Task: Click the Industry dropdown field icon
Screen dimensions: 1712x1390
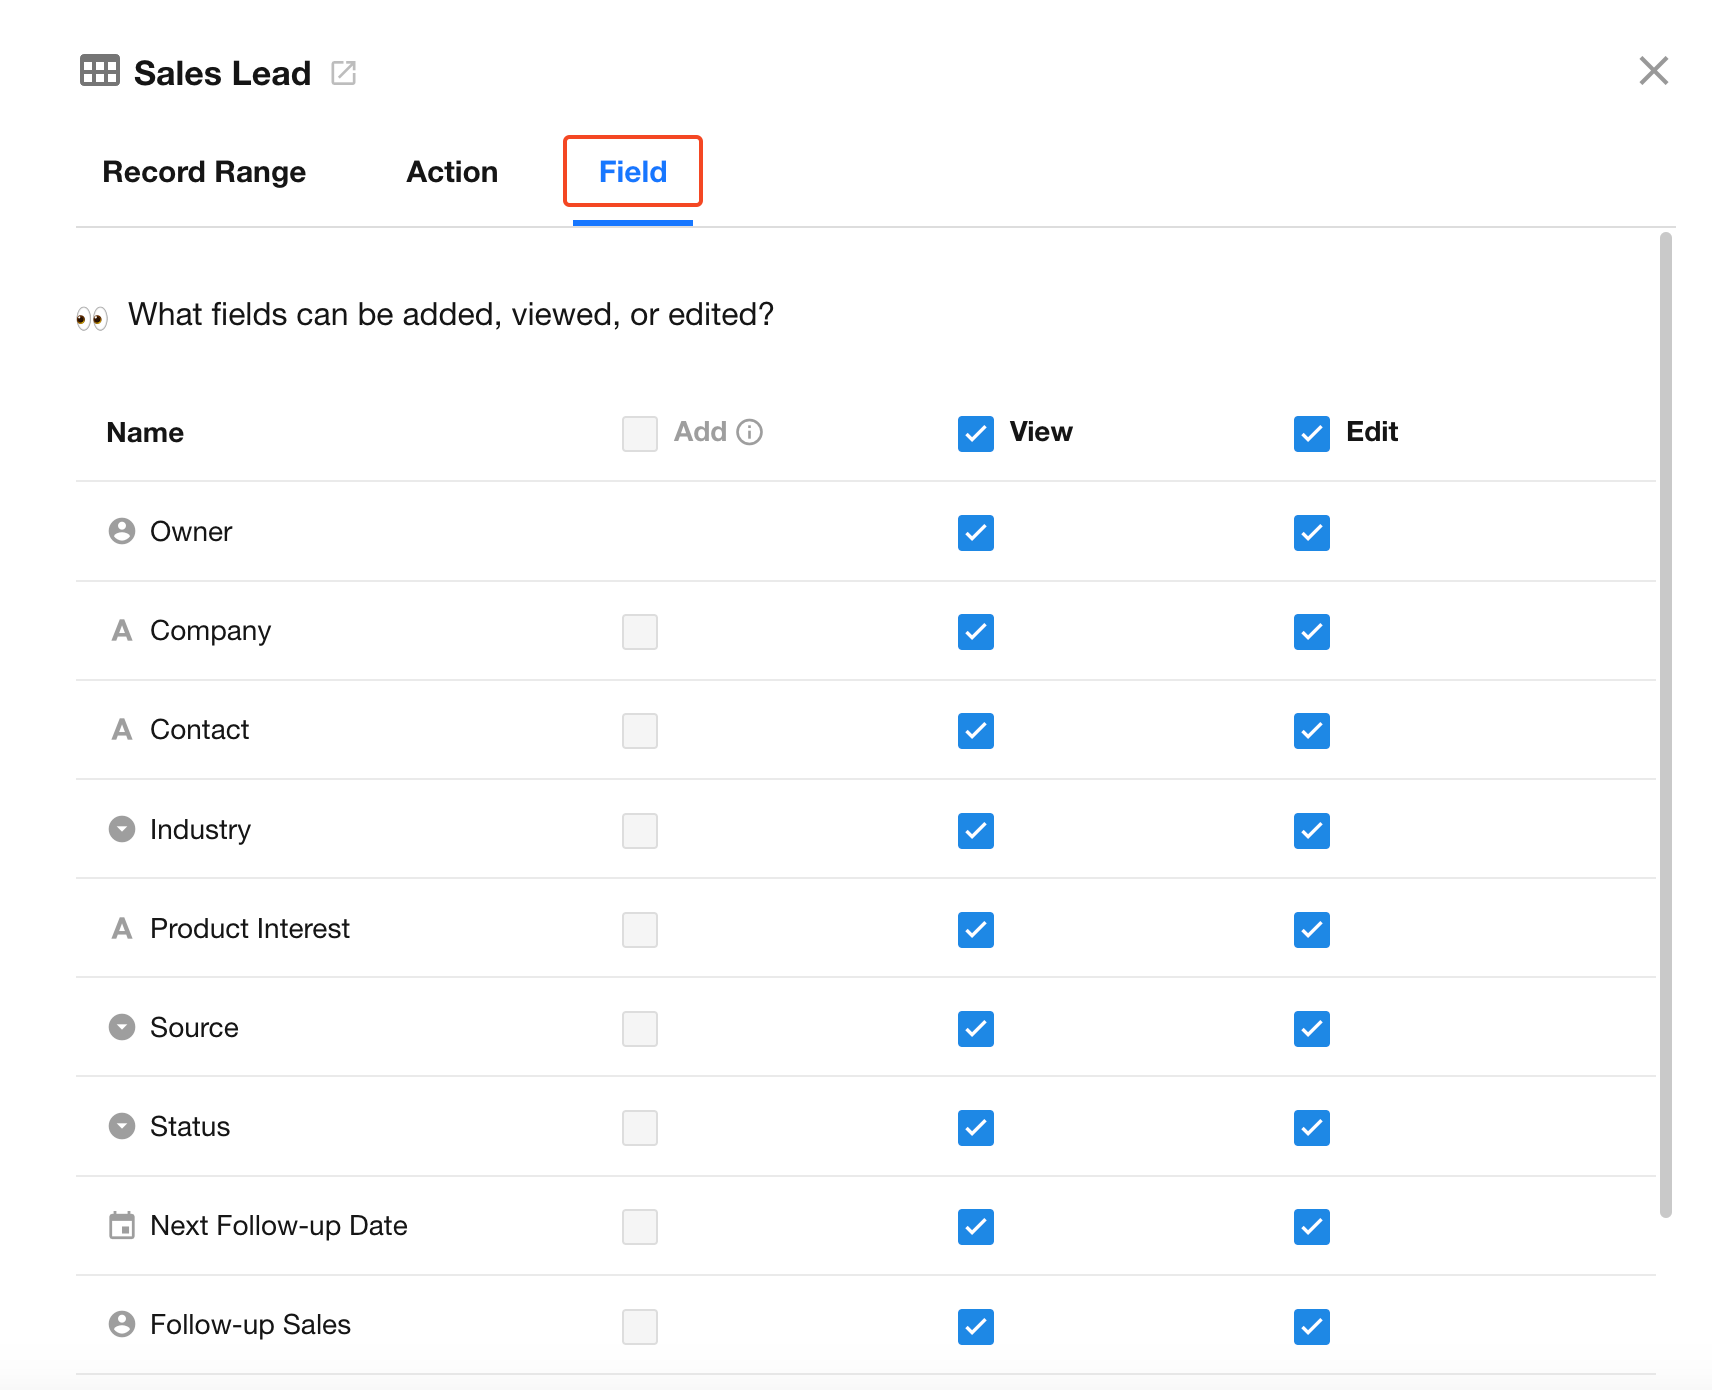Action: 122,829
